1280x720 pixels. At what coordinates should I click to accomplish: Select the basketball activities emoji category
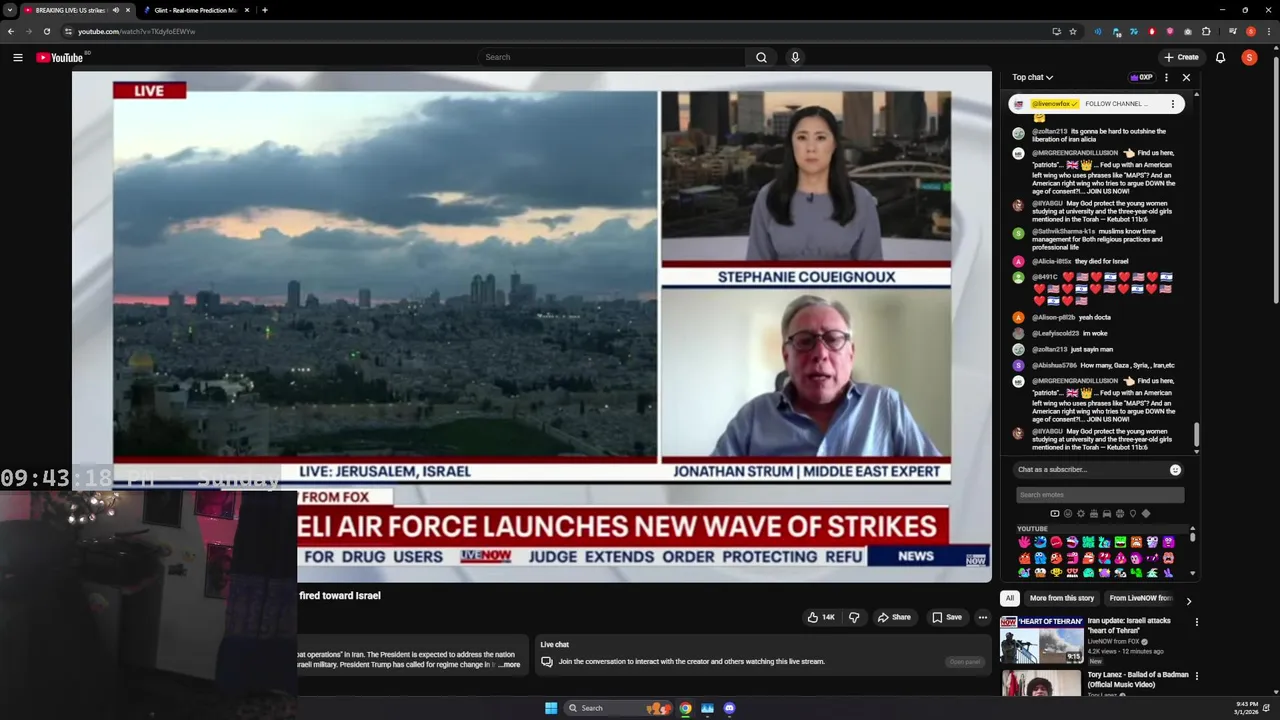pyautogui.click(x=1119, y=514)
